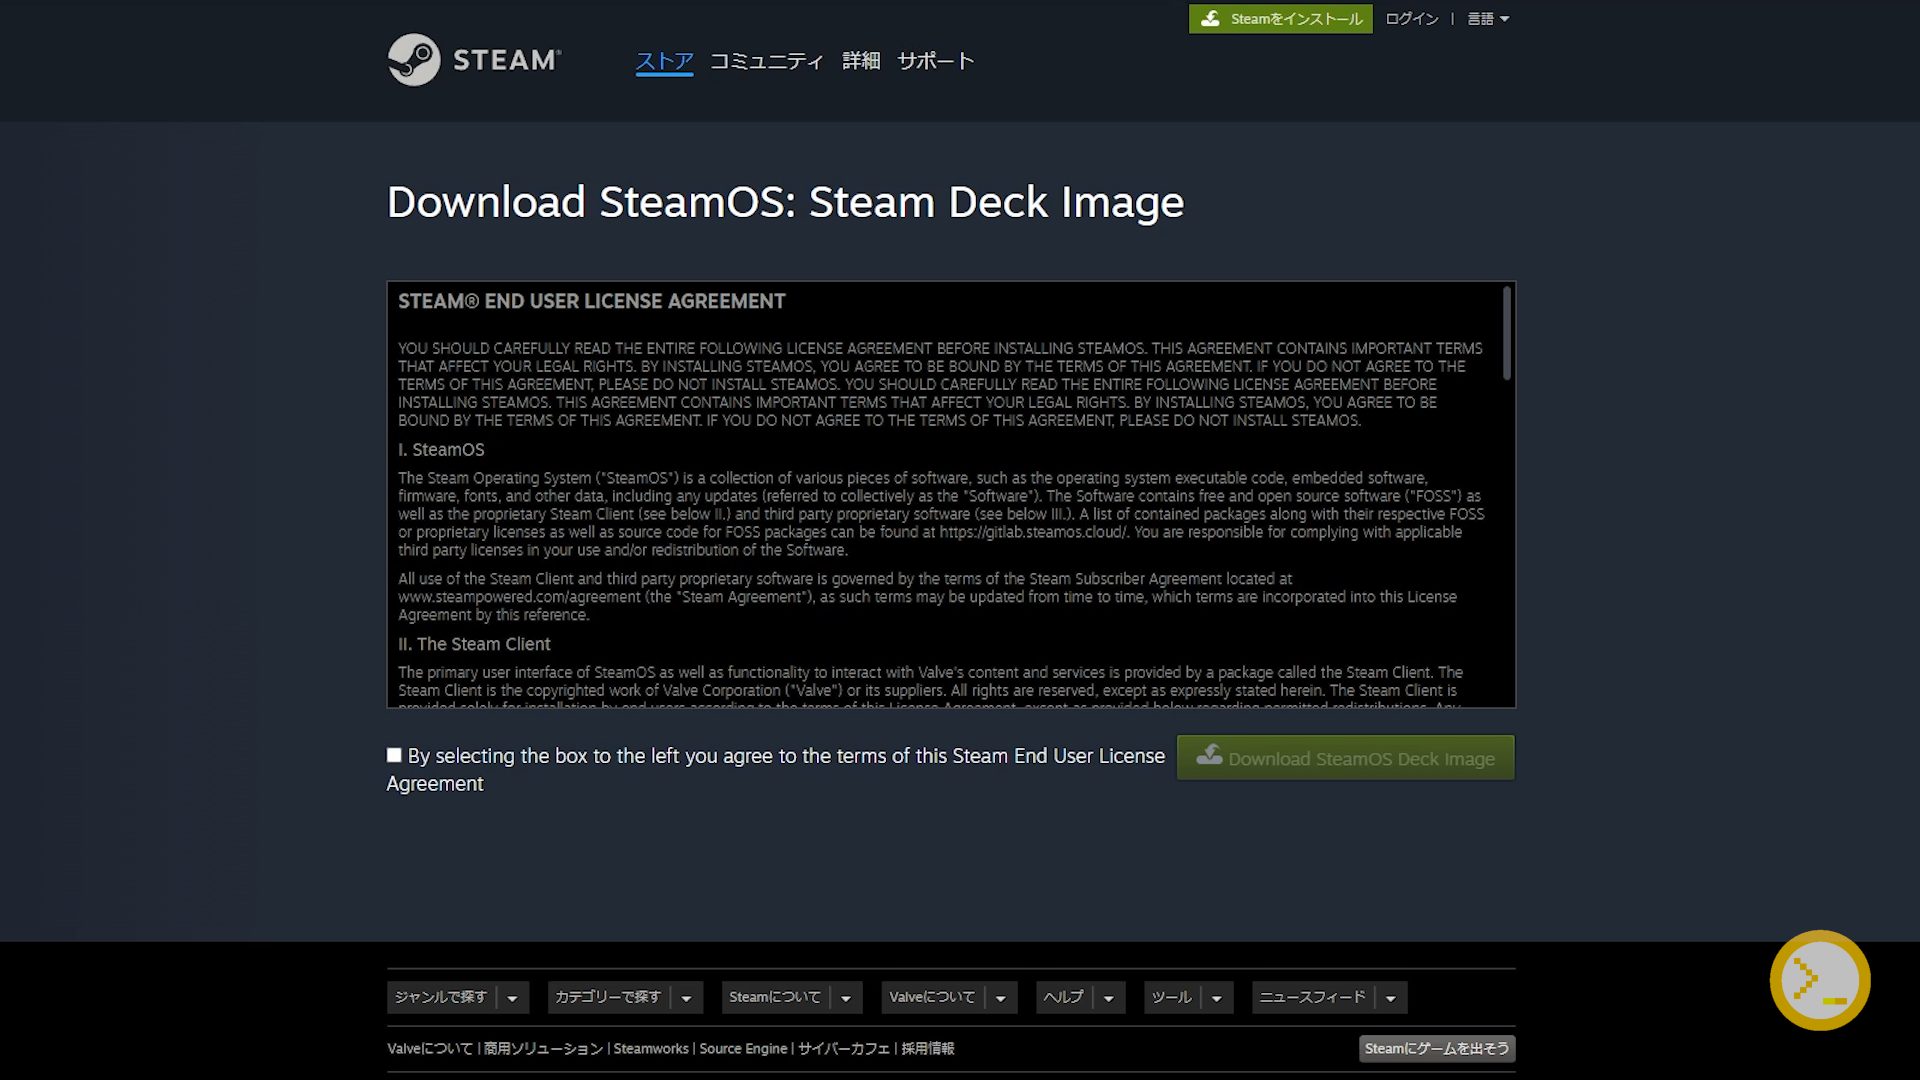
Task: Expand the Steamについて footer dropdown arrow
Action: point(846,998)
